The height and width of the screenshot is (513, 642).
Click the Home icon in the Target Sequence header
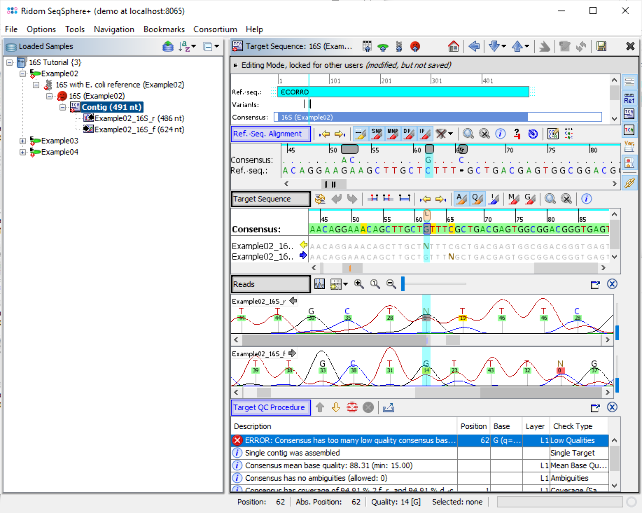[453, 46]
